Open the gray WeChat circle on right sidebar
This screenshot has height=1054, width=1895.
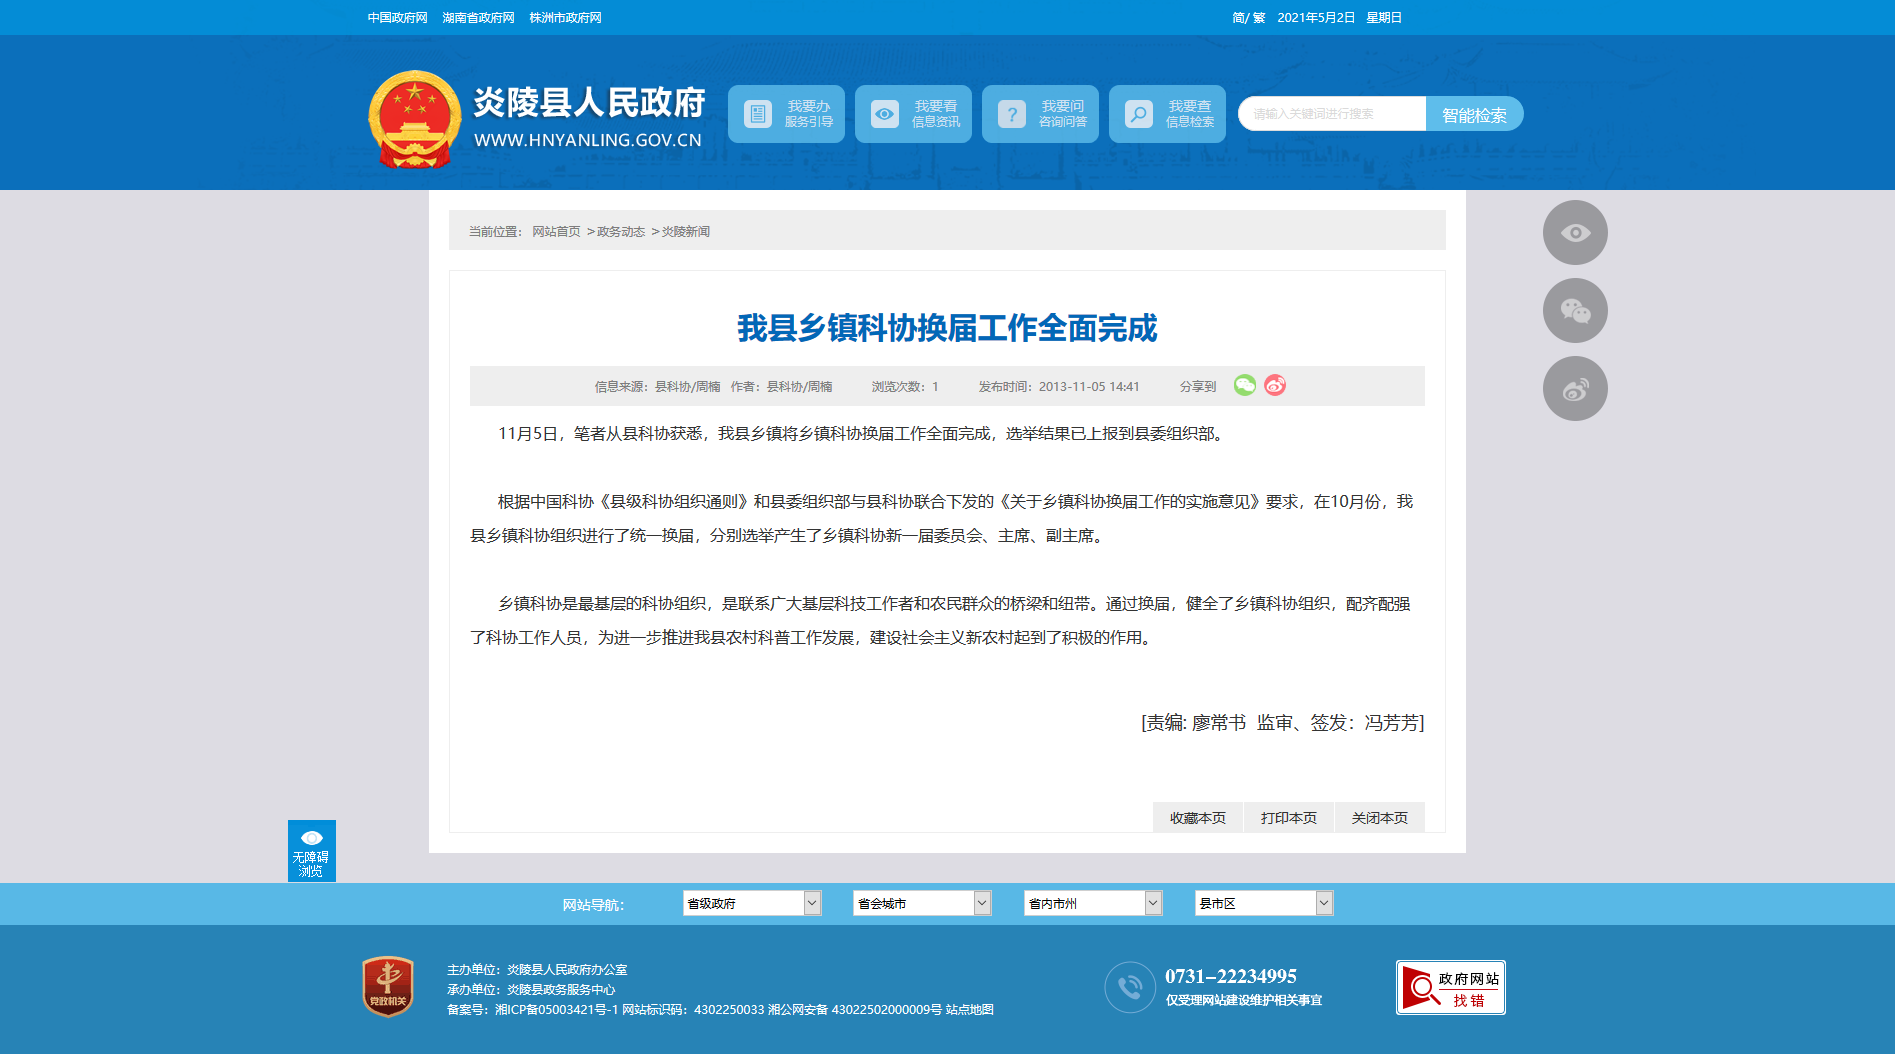coord(1575,311)
